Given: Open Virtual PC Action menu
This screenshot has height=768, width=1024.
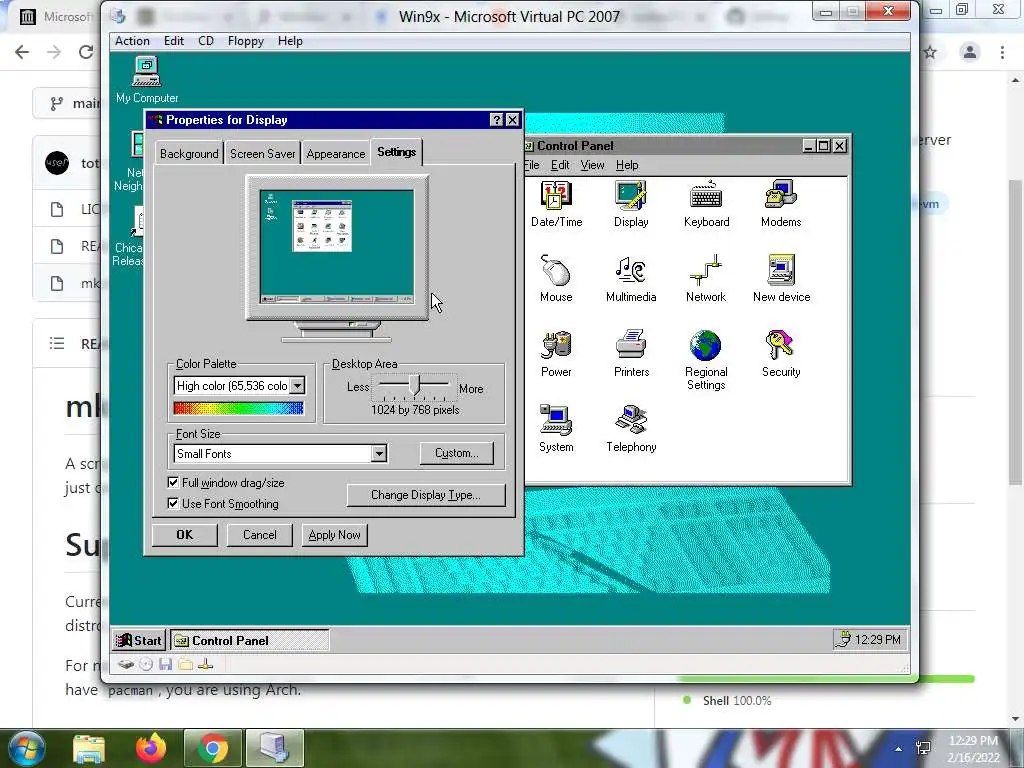Looking at the screenshot, I should pyautogui.click(x=132, y=41).
